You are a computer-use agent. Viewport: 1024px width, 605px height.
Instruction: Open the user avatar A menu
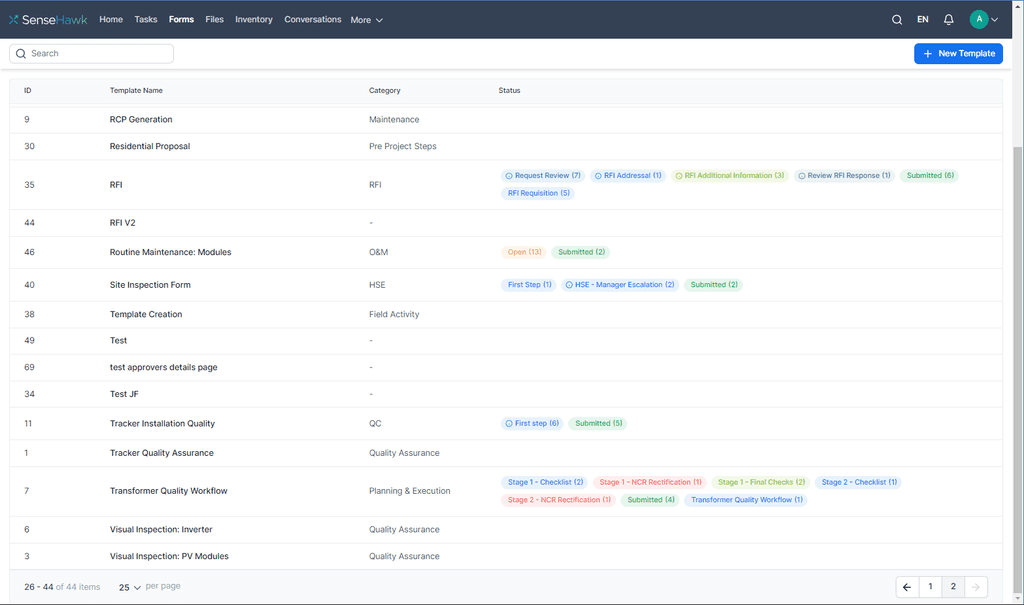pos(978,20)
